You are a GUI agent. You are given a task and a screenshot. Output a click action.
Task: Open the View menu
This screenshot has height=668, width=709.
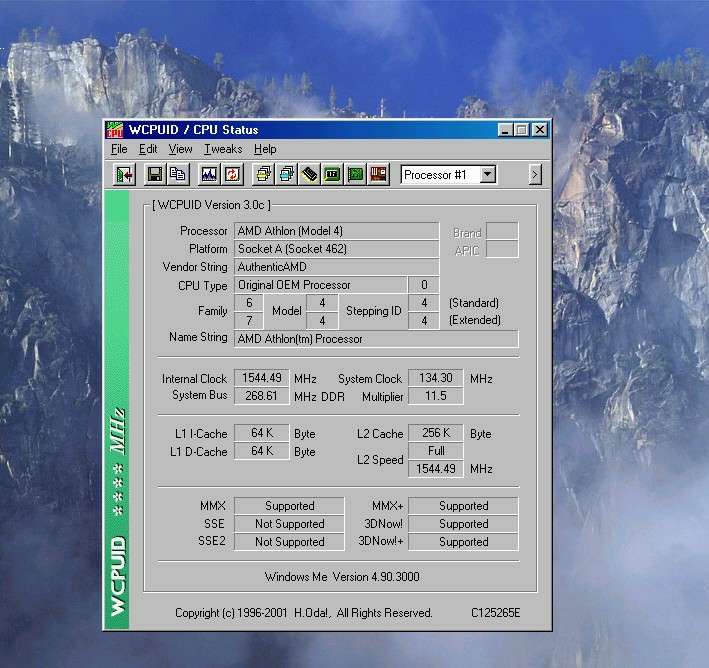[x=180, y=149]
